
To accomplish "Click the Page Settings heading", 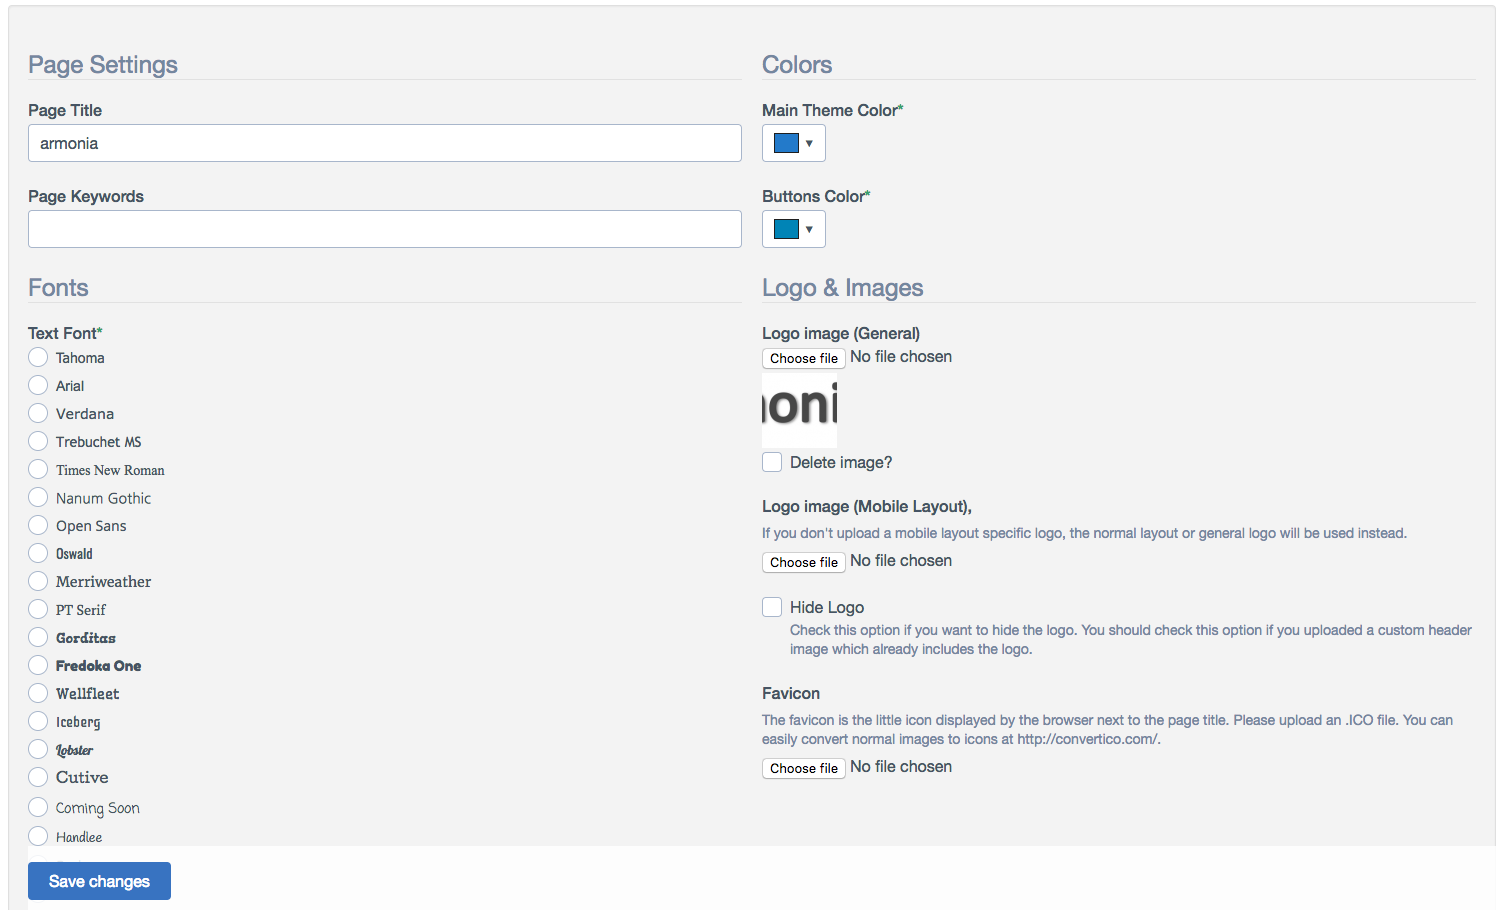I will [103, 64].
